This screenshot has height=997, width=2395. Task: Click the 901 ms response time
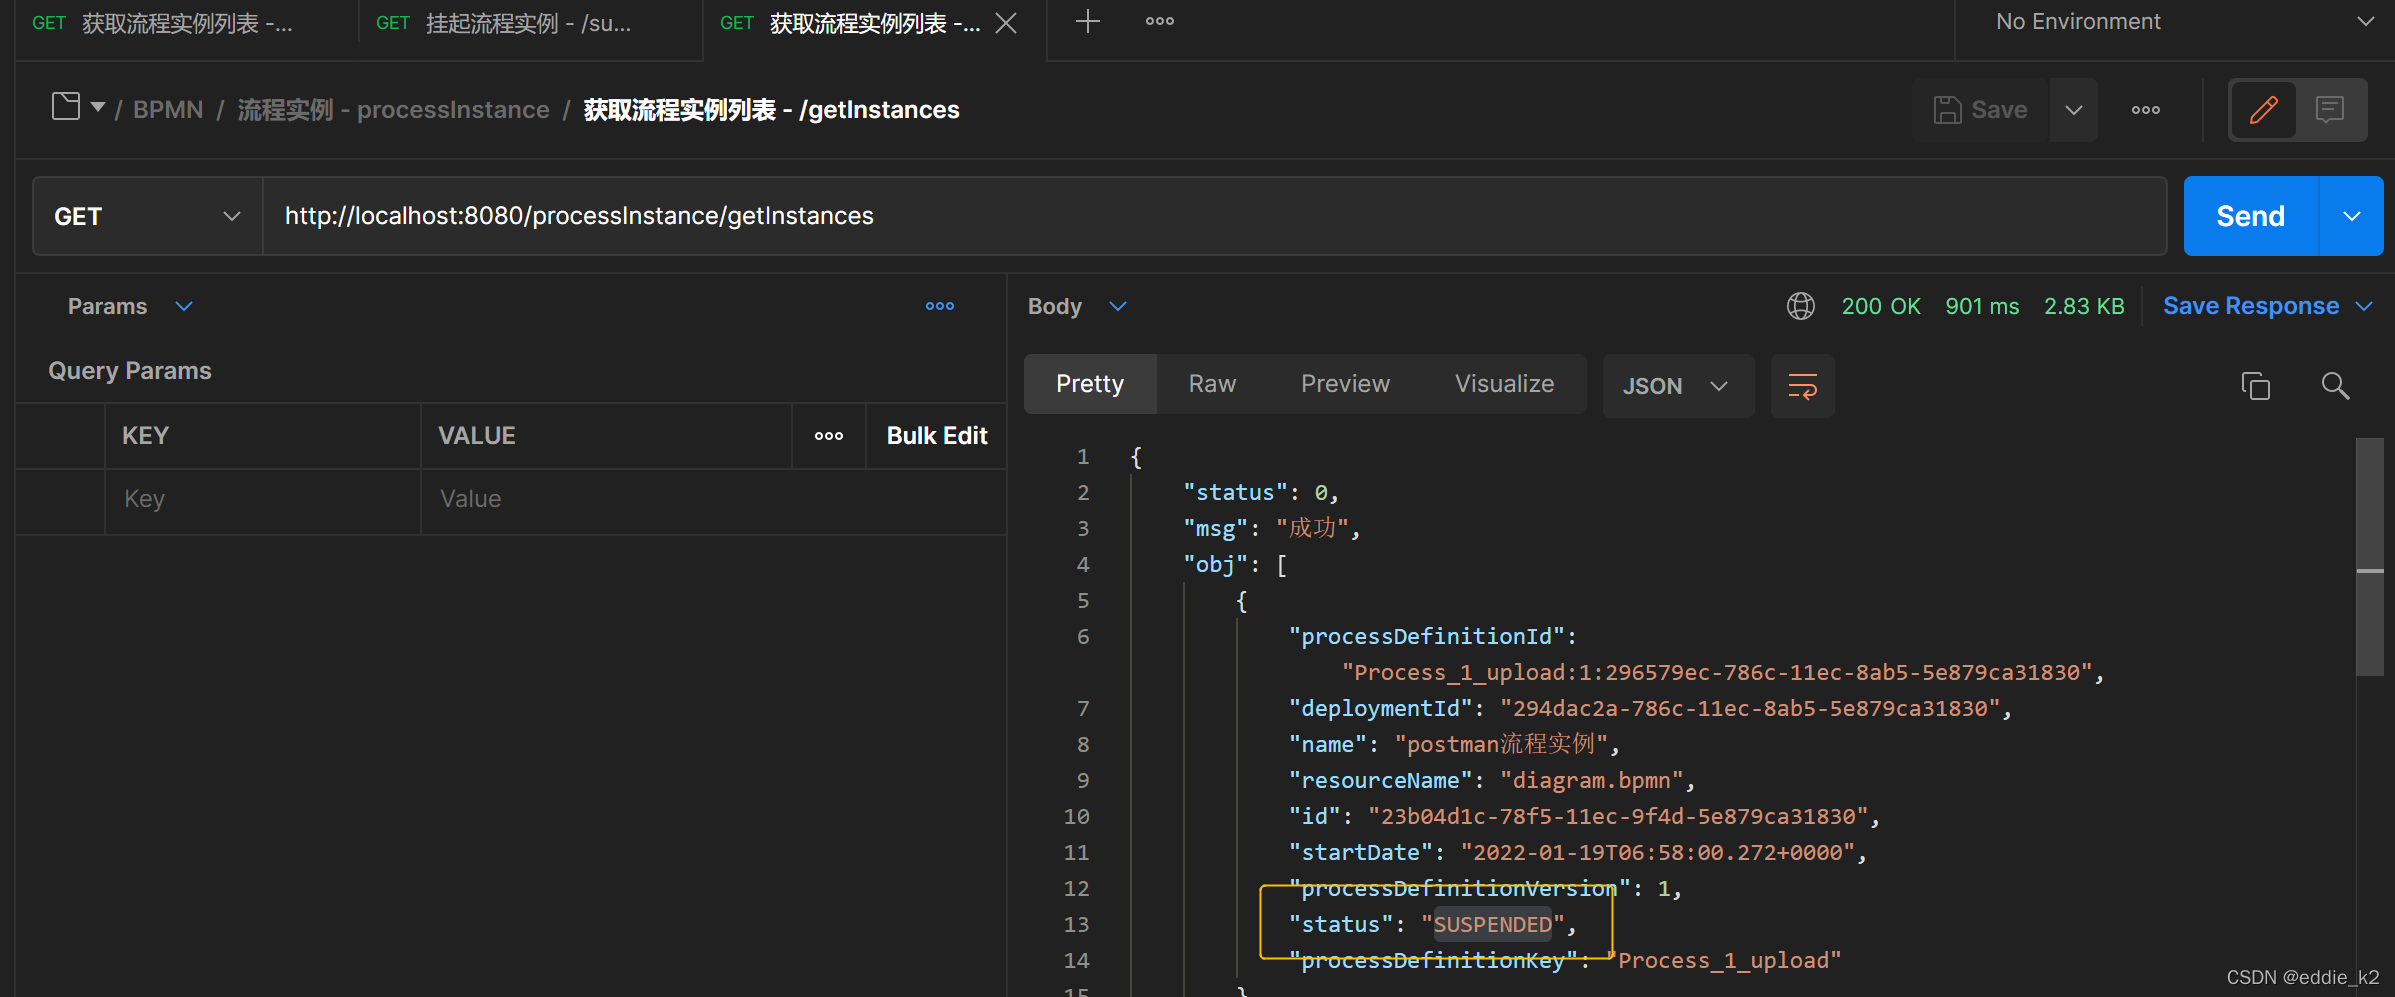click(x=1982, y=306)
